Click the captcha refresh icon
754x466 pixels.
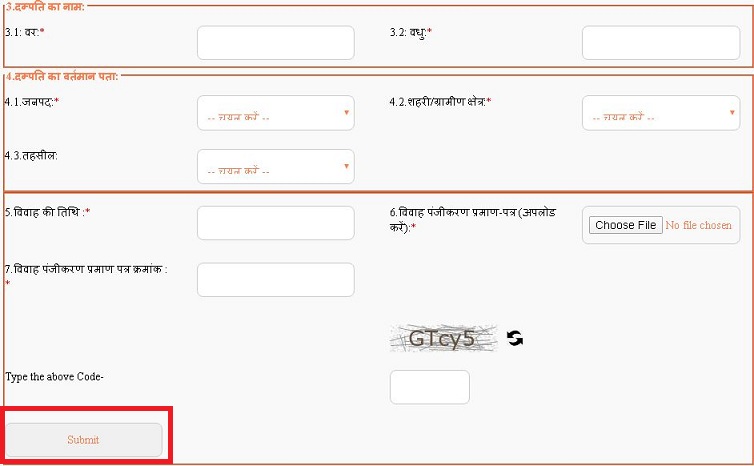pos(515,339)
